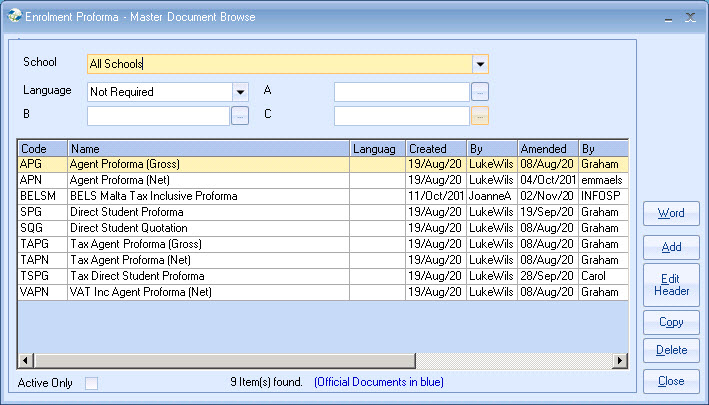Click the browse ellipsis button beside field B

tap(240, 116)
